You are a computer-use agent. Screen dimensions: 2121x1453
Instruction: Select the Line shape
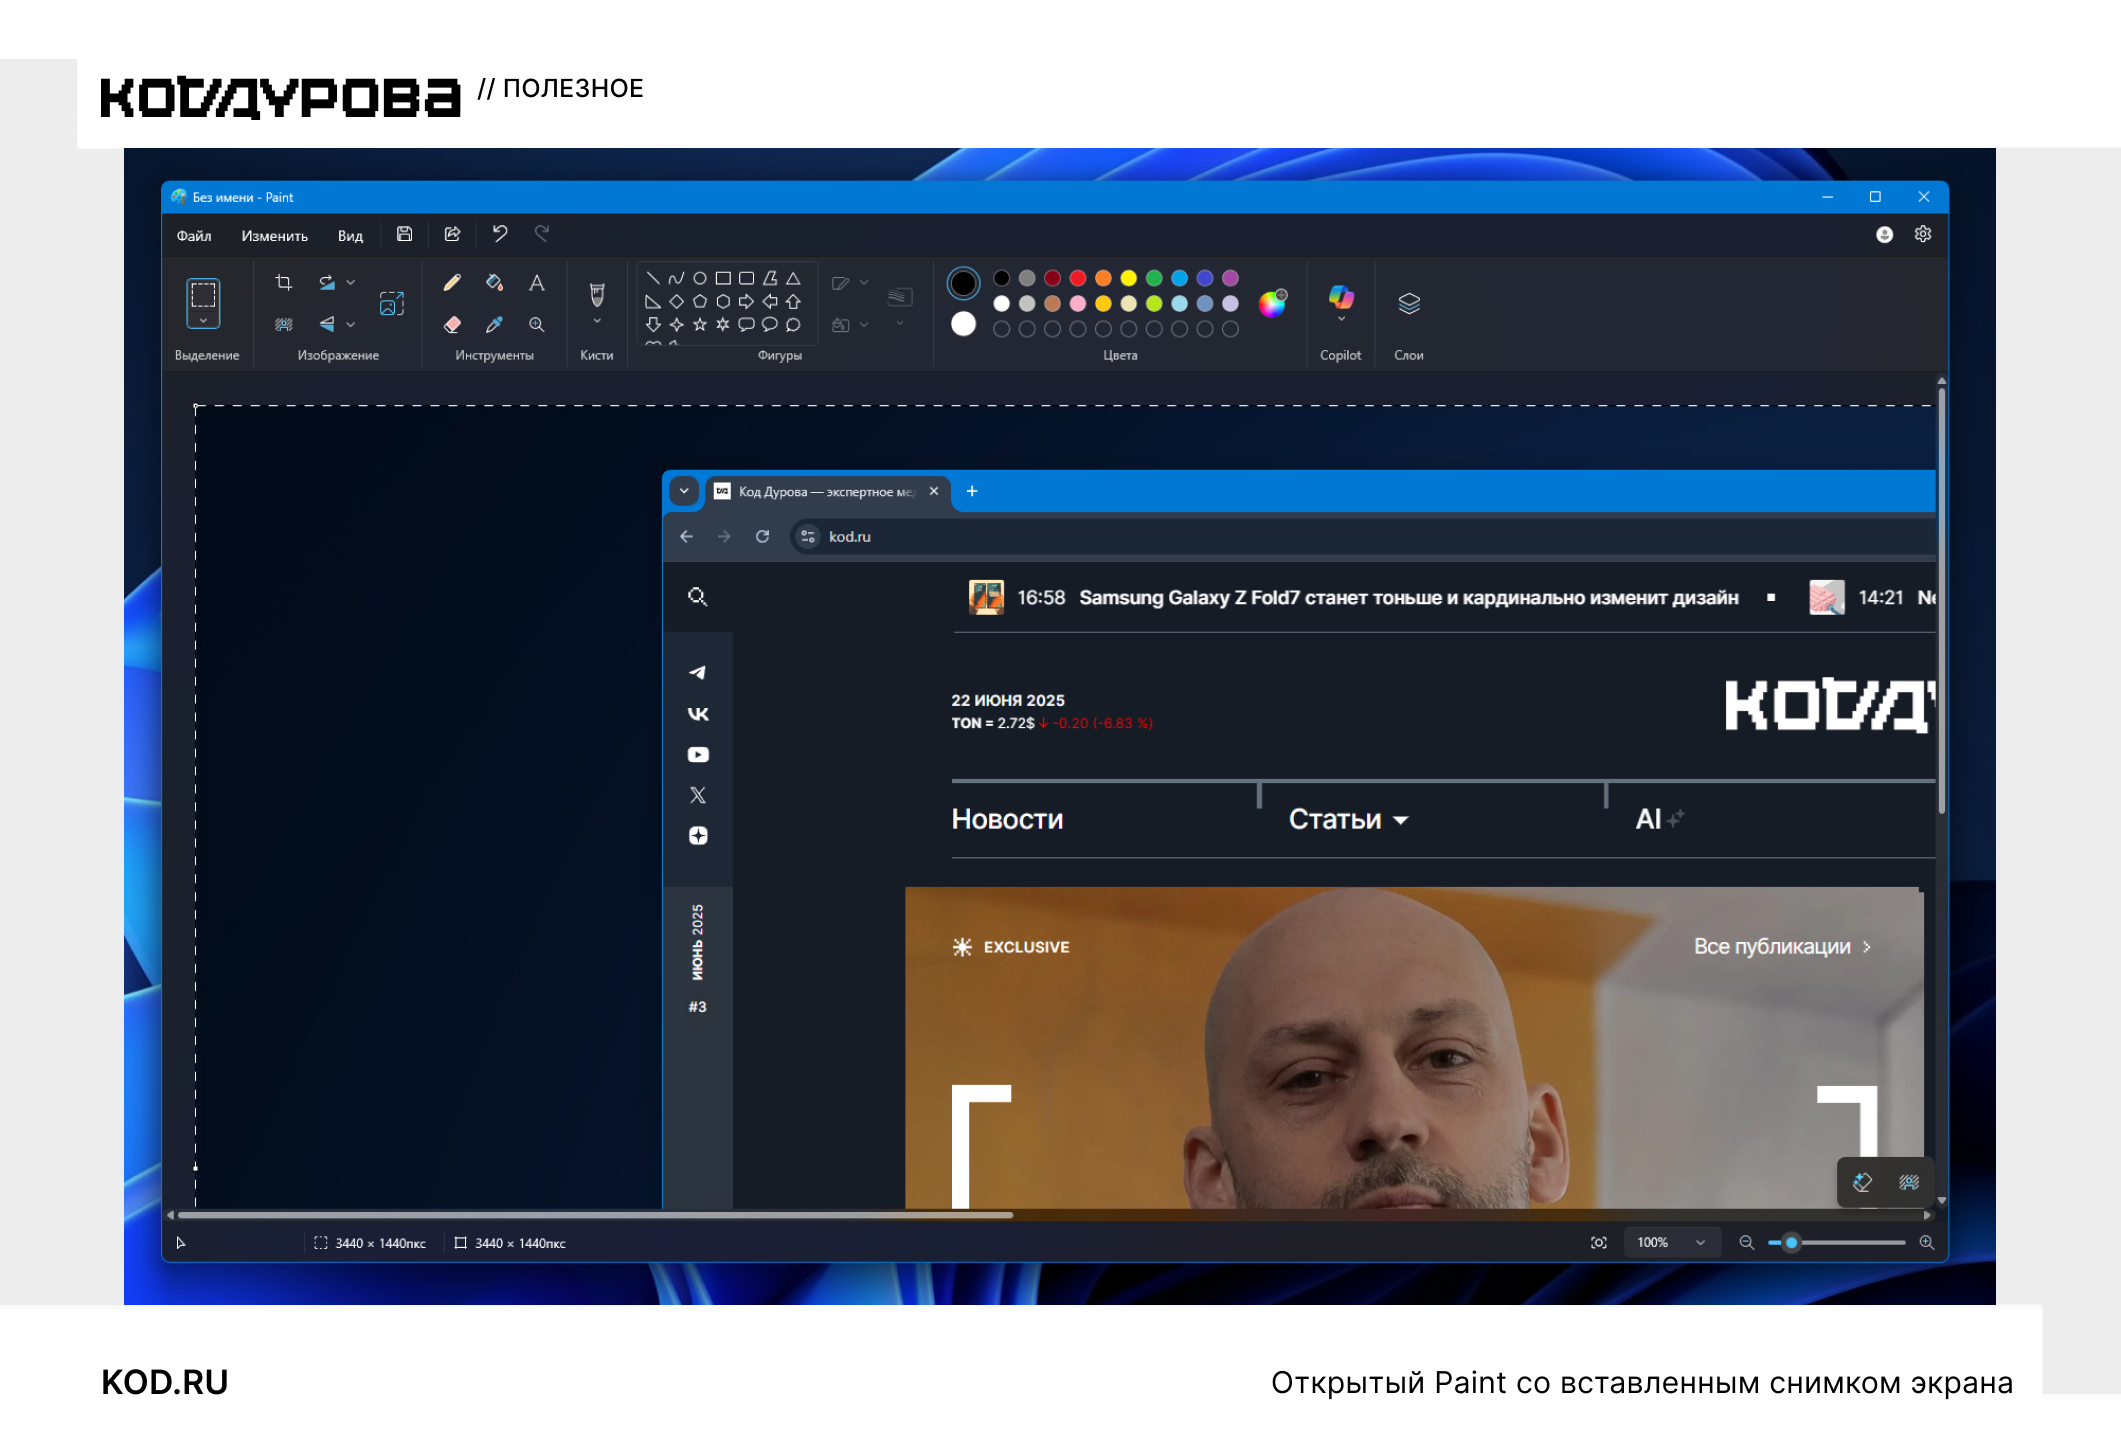[x=653, y=278]
